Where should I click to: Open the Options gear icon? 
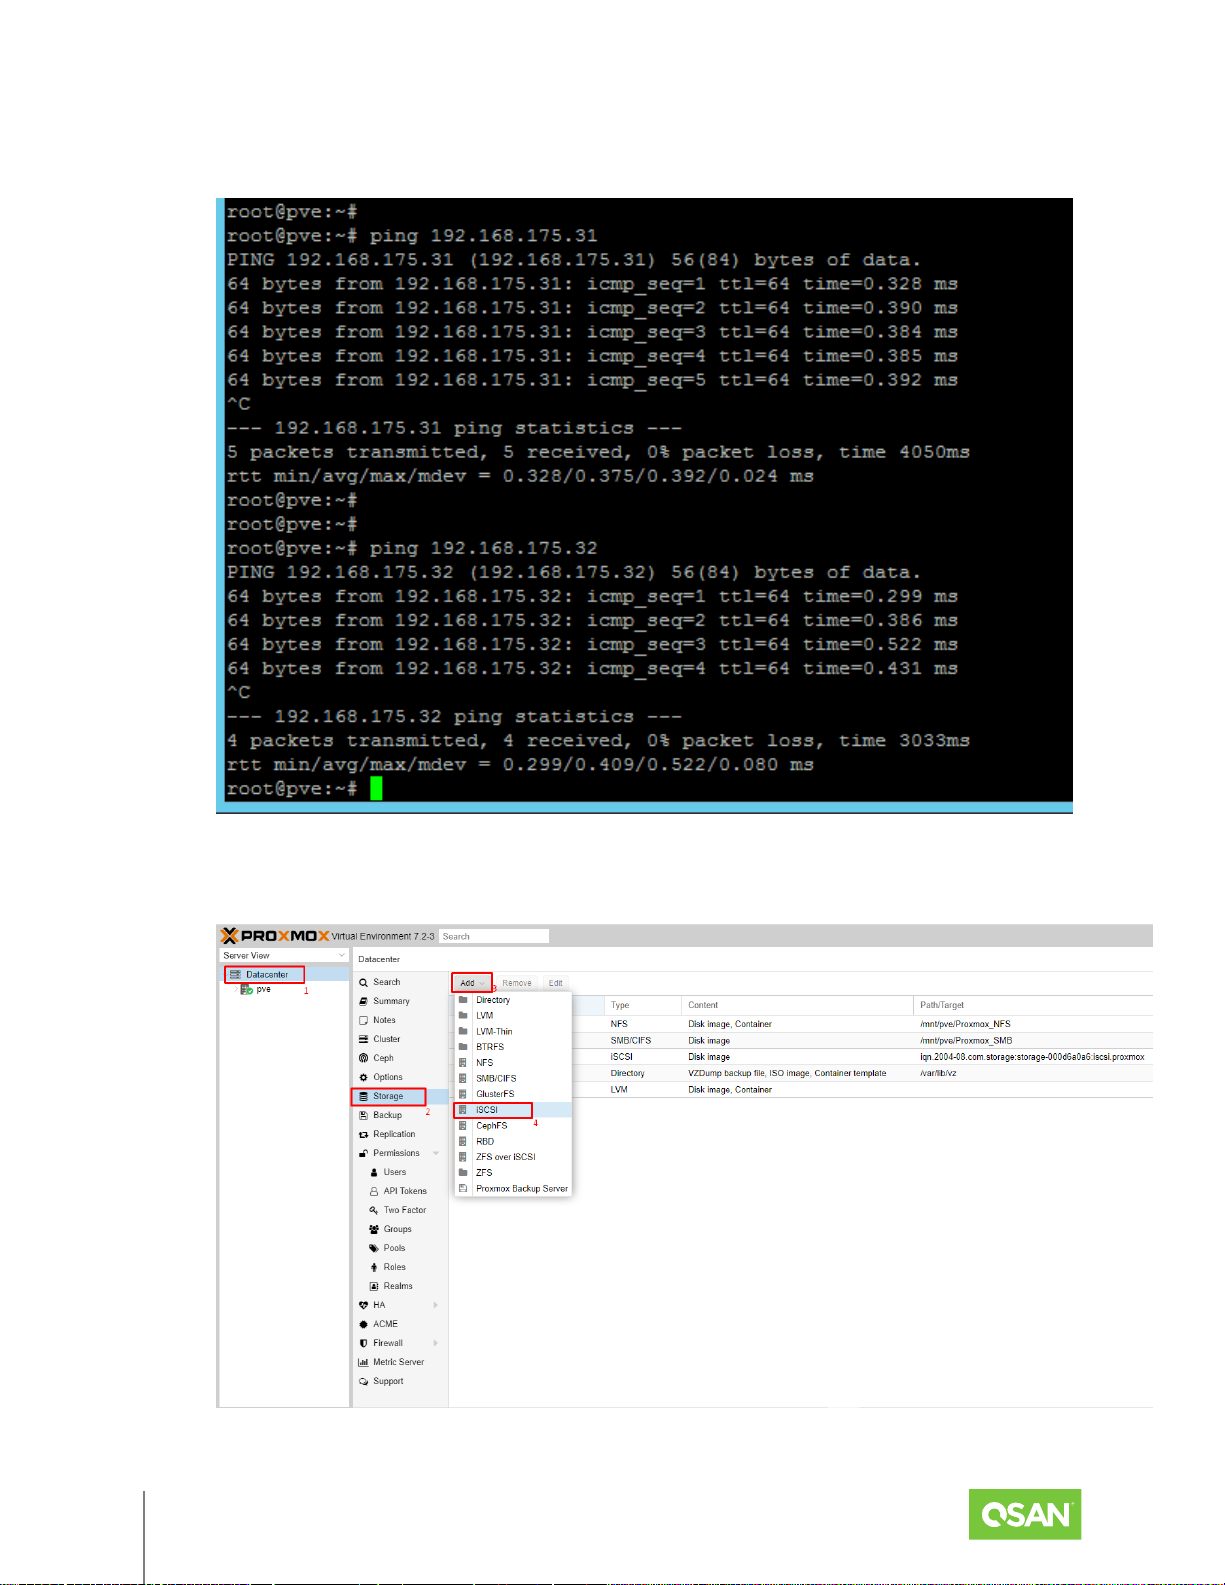pyautogui.click(x=364, y=1077)
